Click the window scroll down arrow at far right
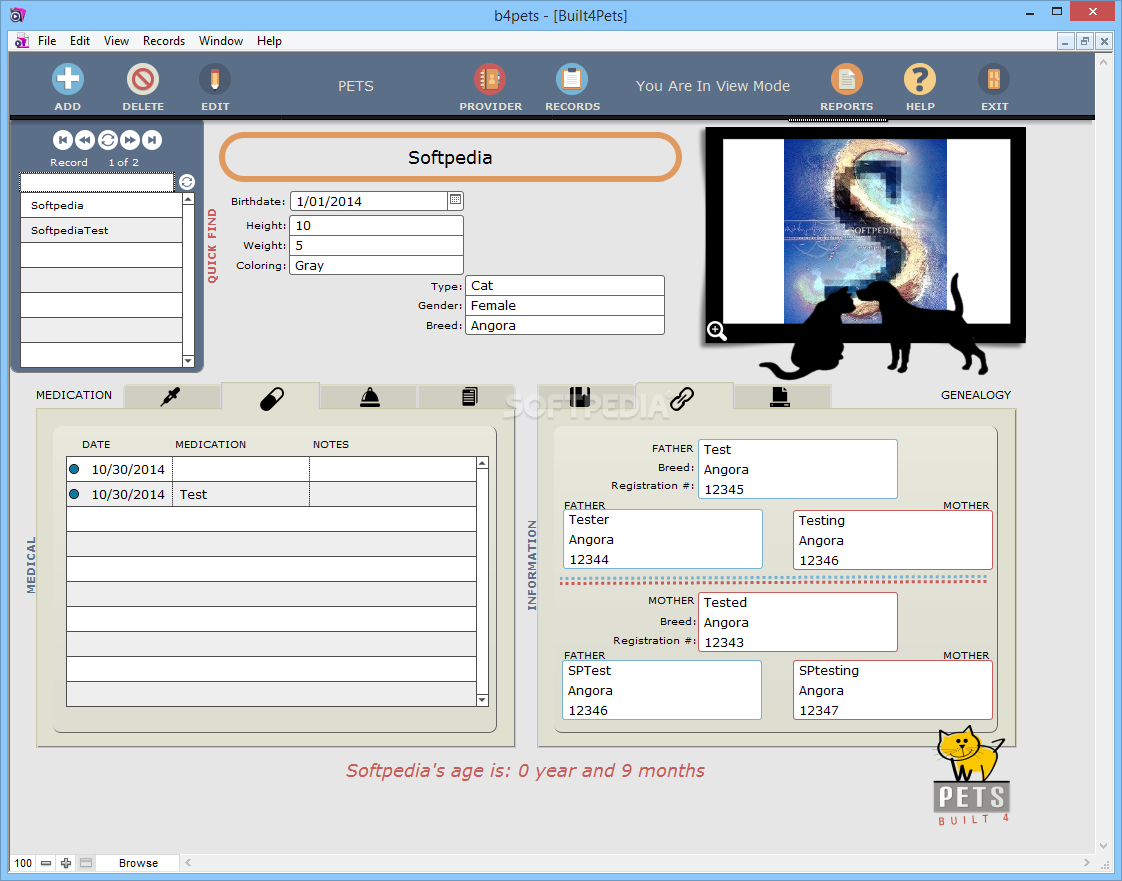Viewport: 1122px width, 881px height. (1103, 847)
